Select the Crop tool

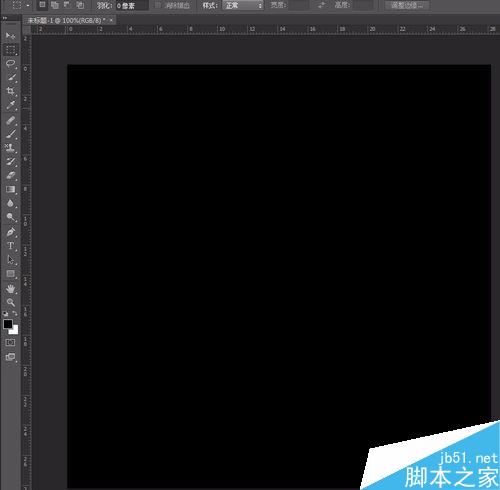(x=10, y=91)
